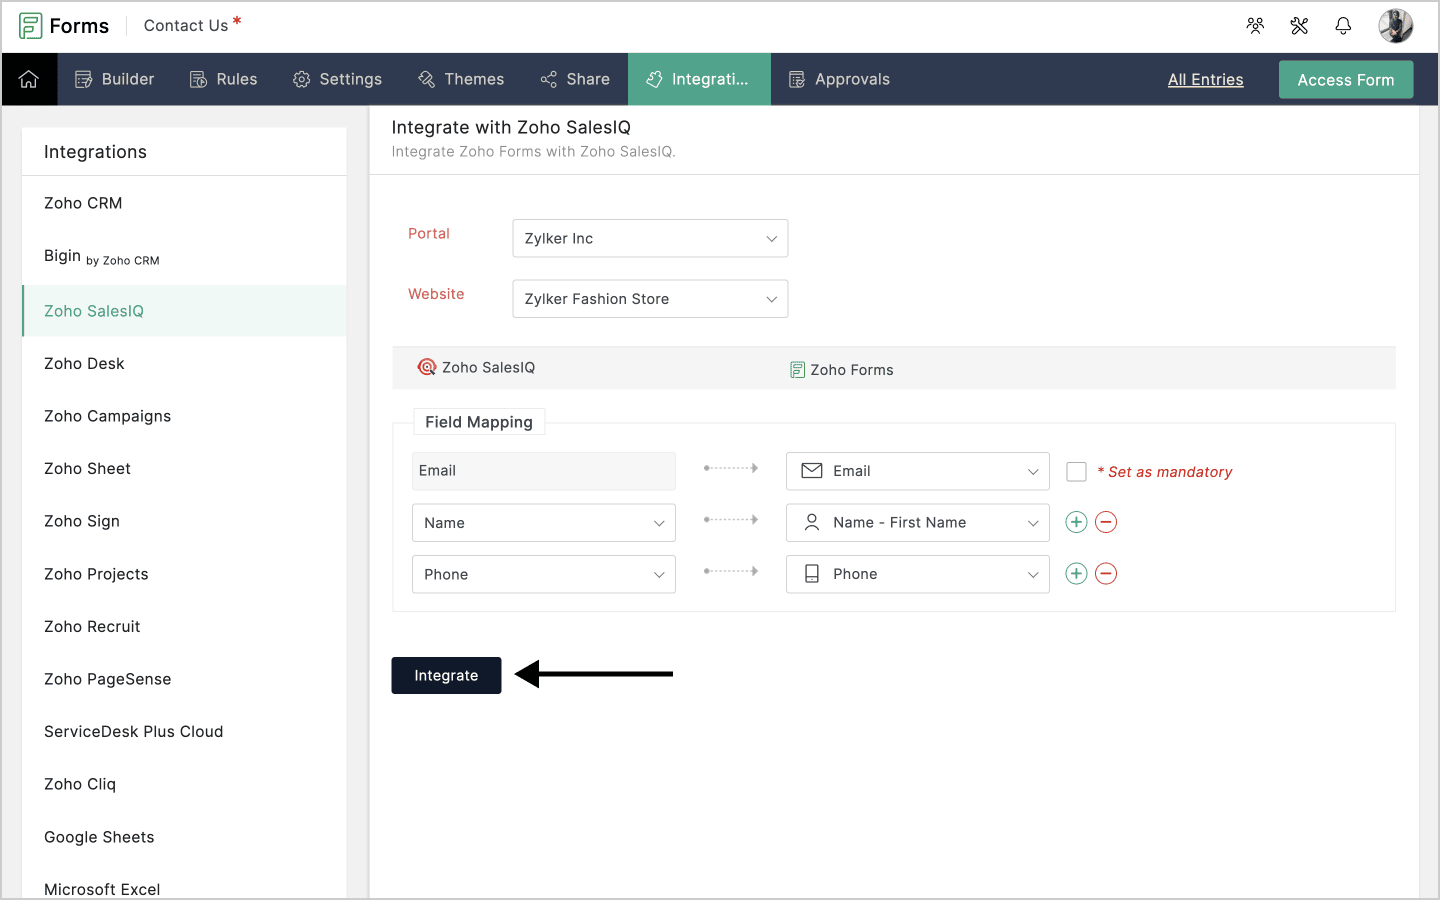Click the Access Form button
This screenshot has height=900, width=1440.
coord(1346,80)
